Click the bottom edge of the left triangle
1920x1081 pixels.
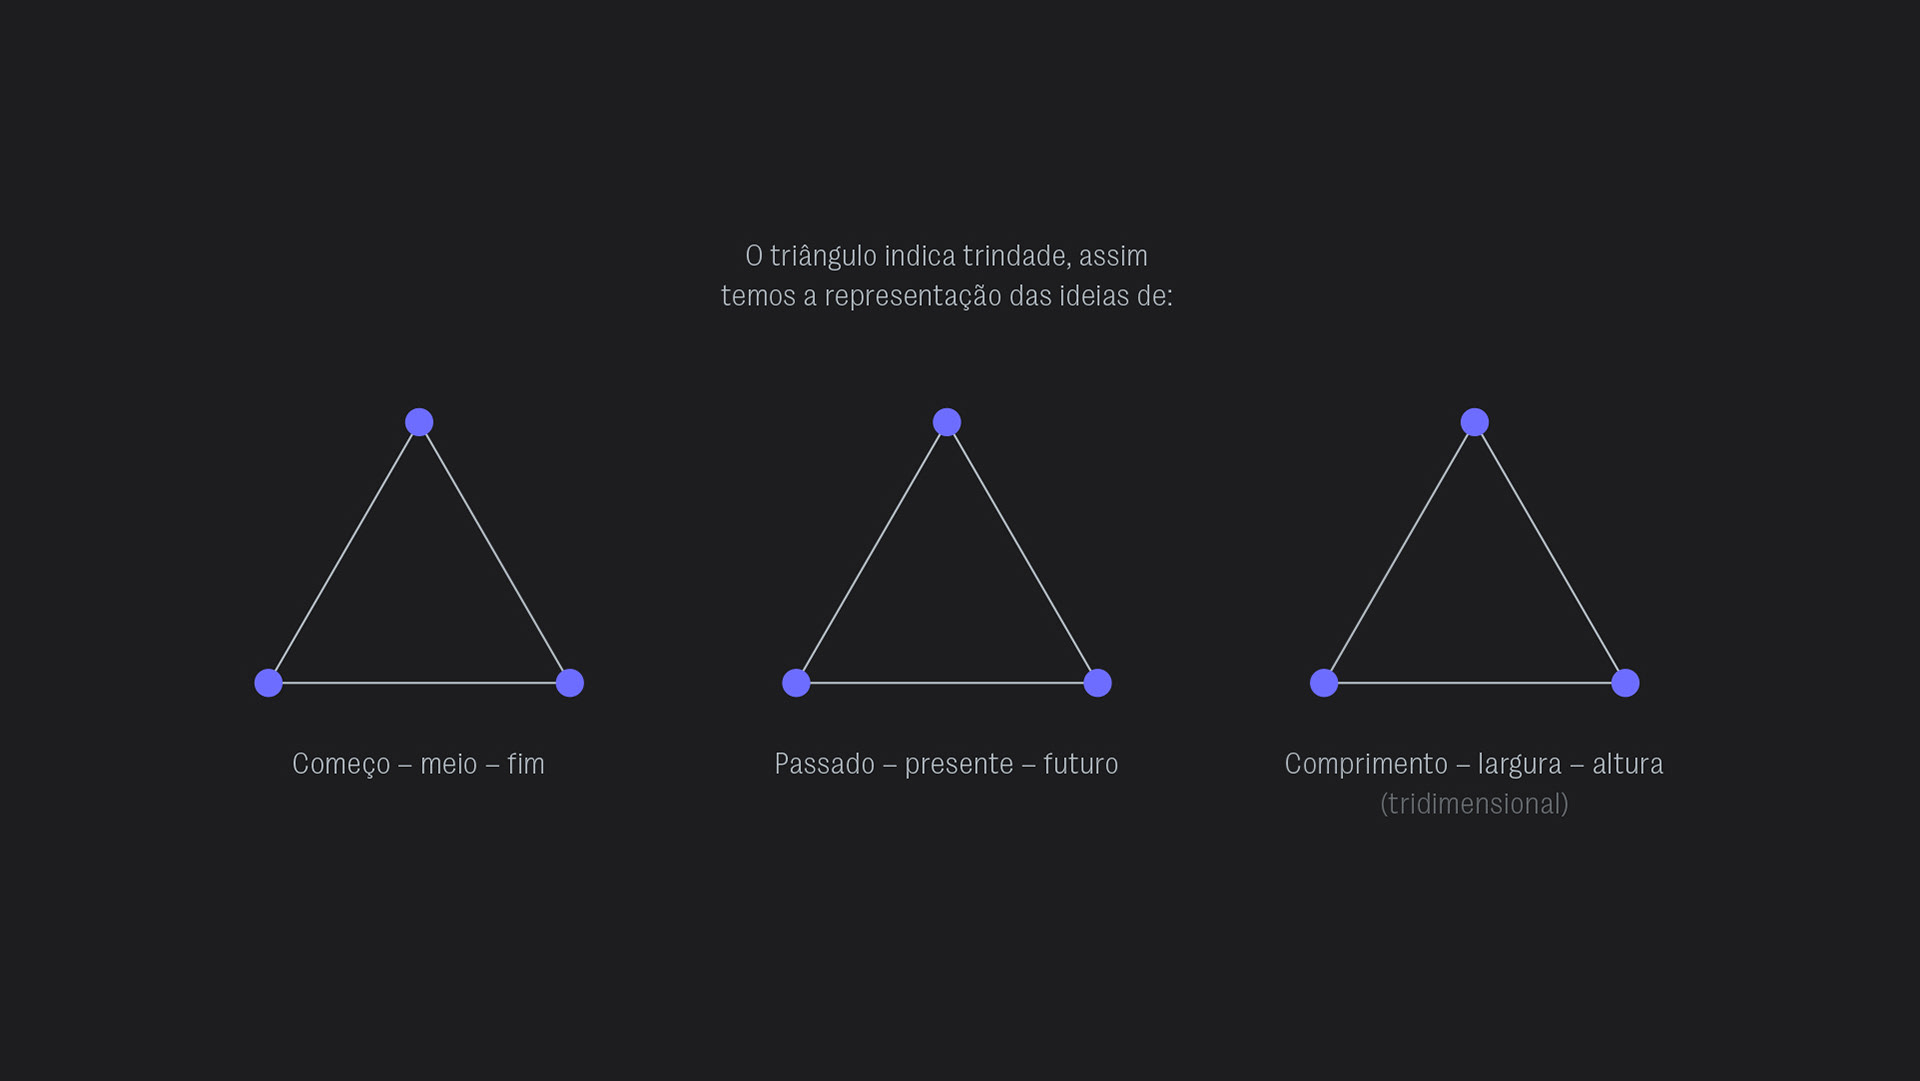click(x=419, y=683)
